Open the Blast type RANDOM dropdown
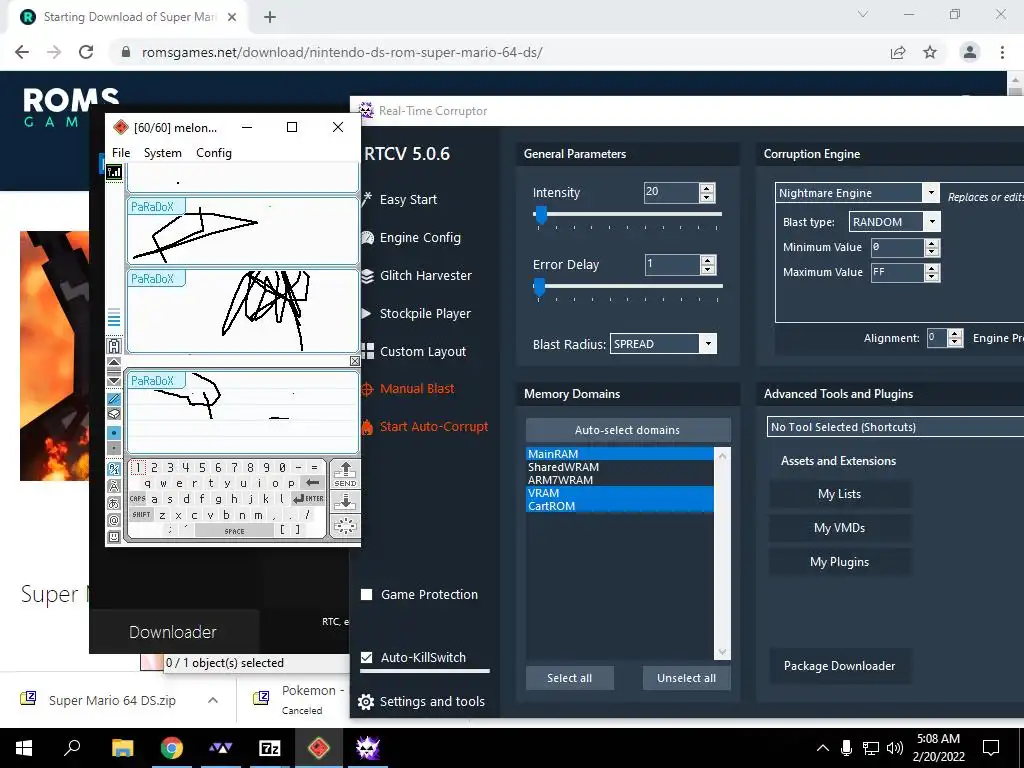 895,222
